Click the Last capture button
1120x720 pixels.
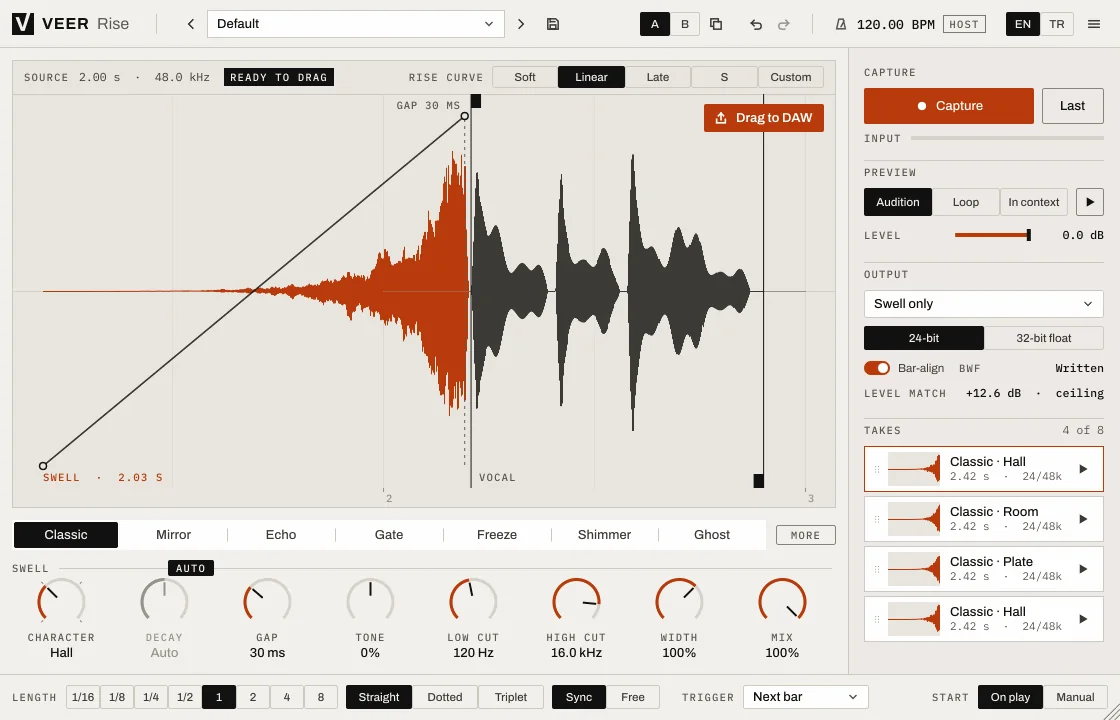click(x=1072, y=106)
